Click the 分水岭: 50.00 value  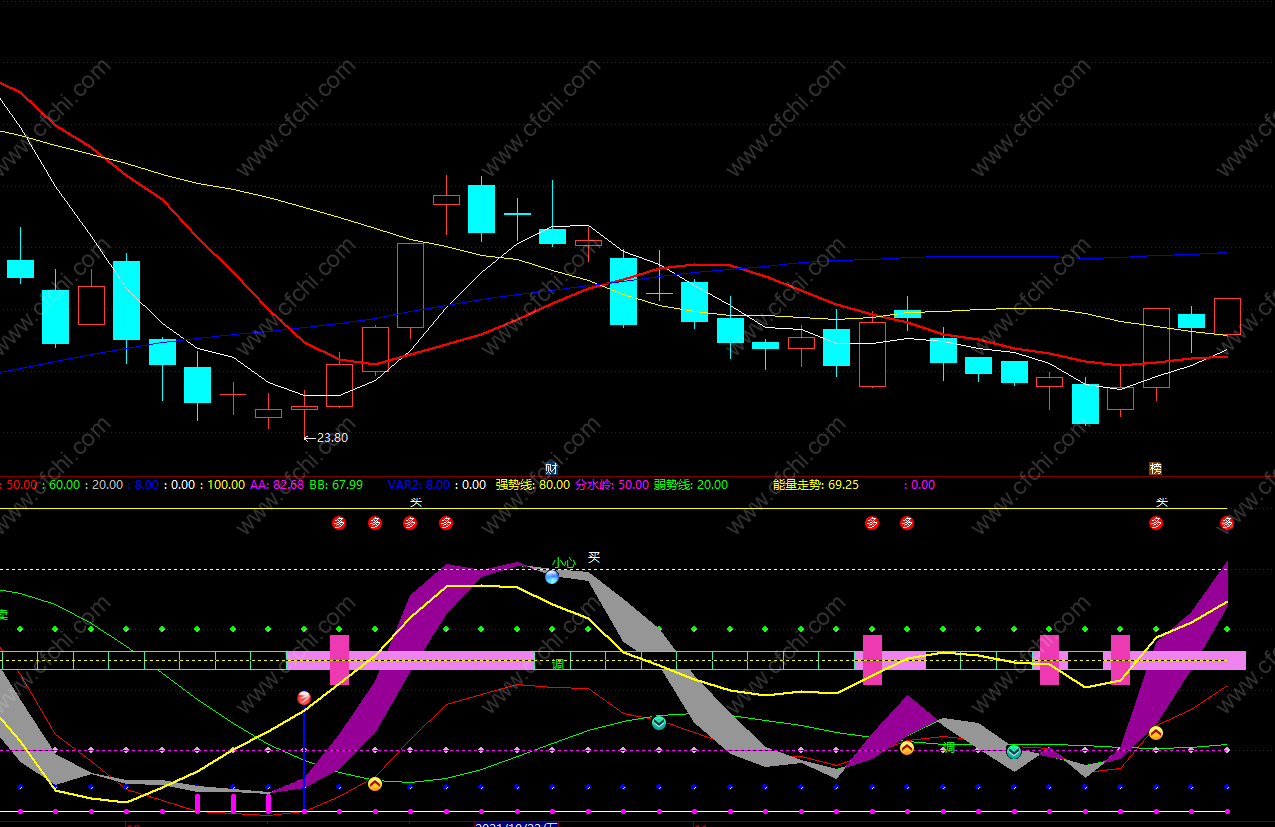(x=612, y=485)
